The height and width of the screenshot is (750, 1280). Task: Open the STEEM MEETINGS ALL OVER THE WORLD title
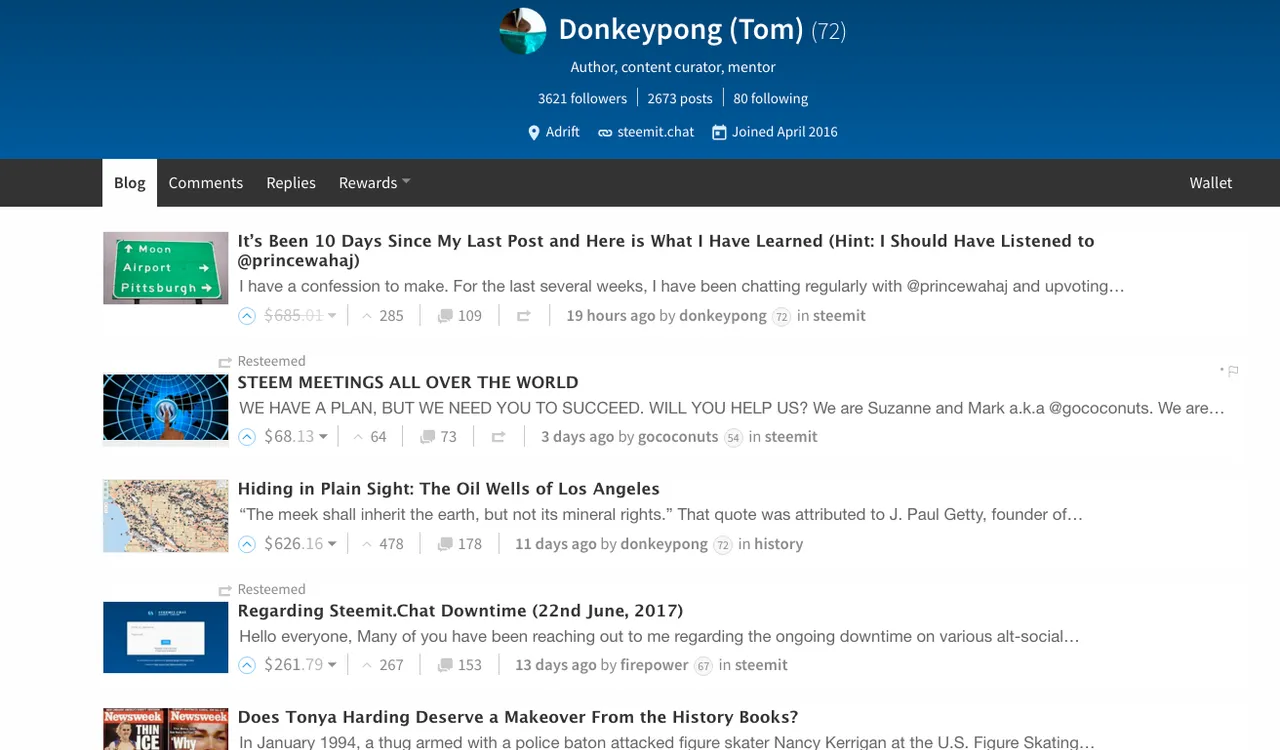coord(408,382)
